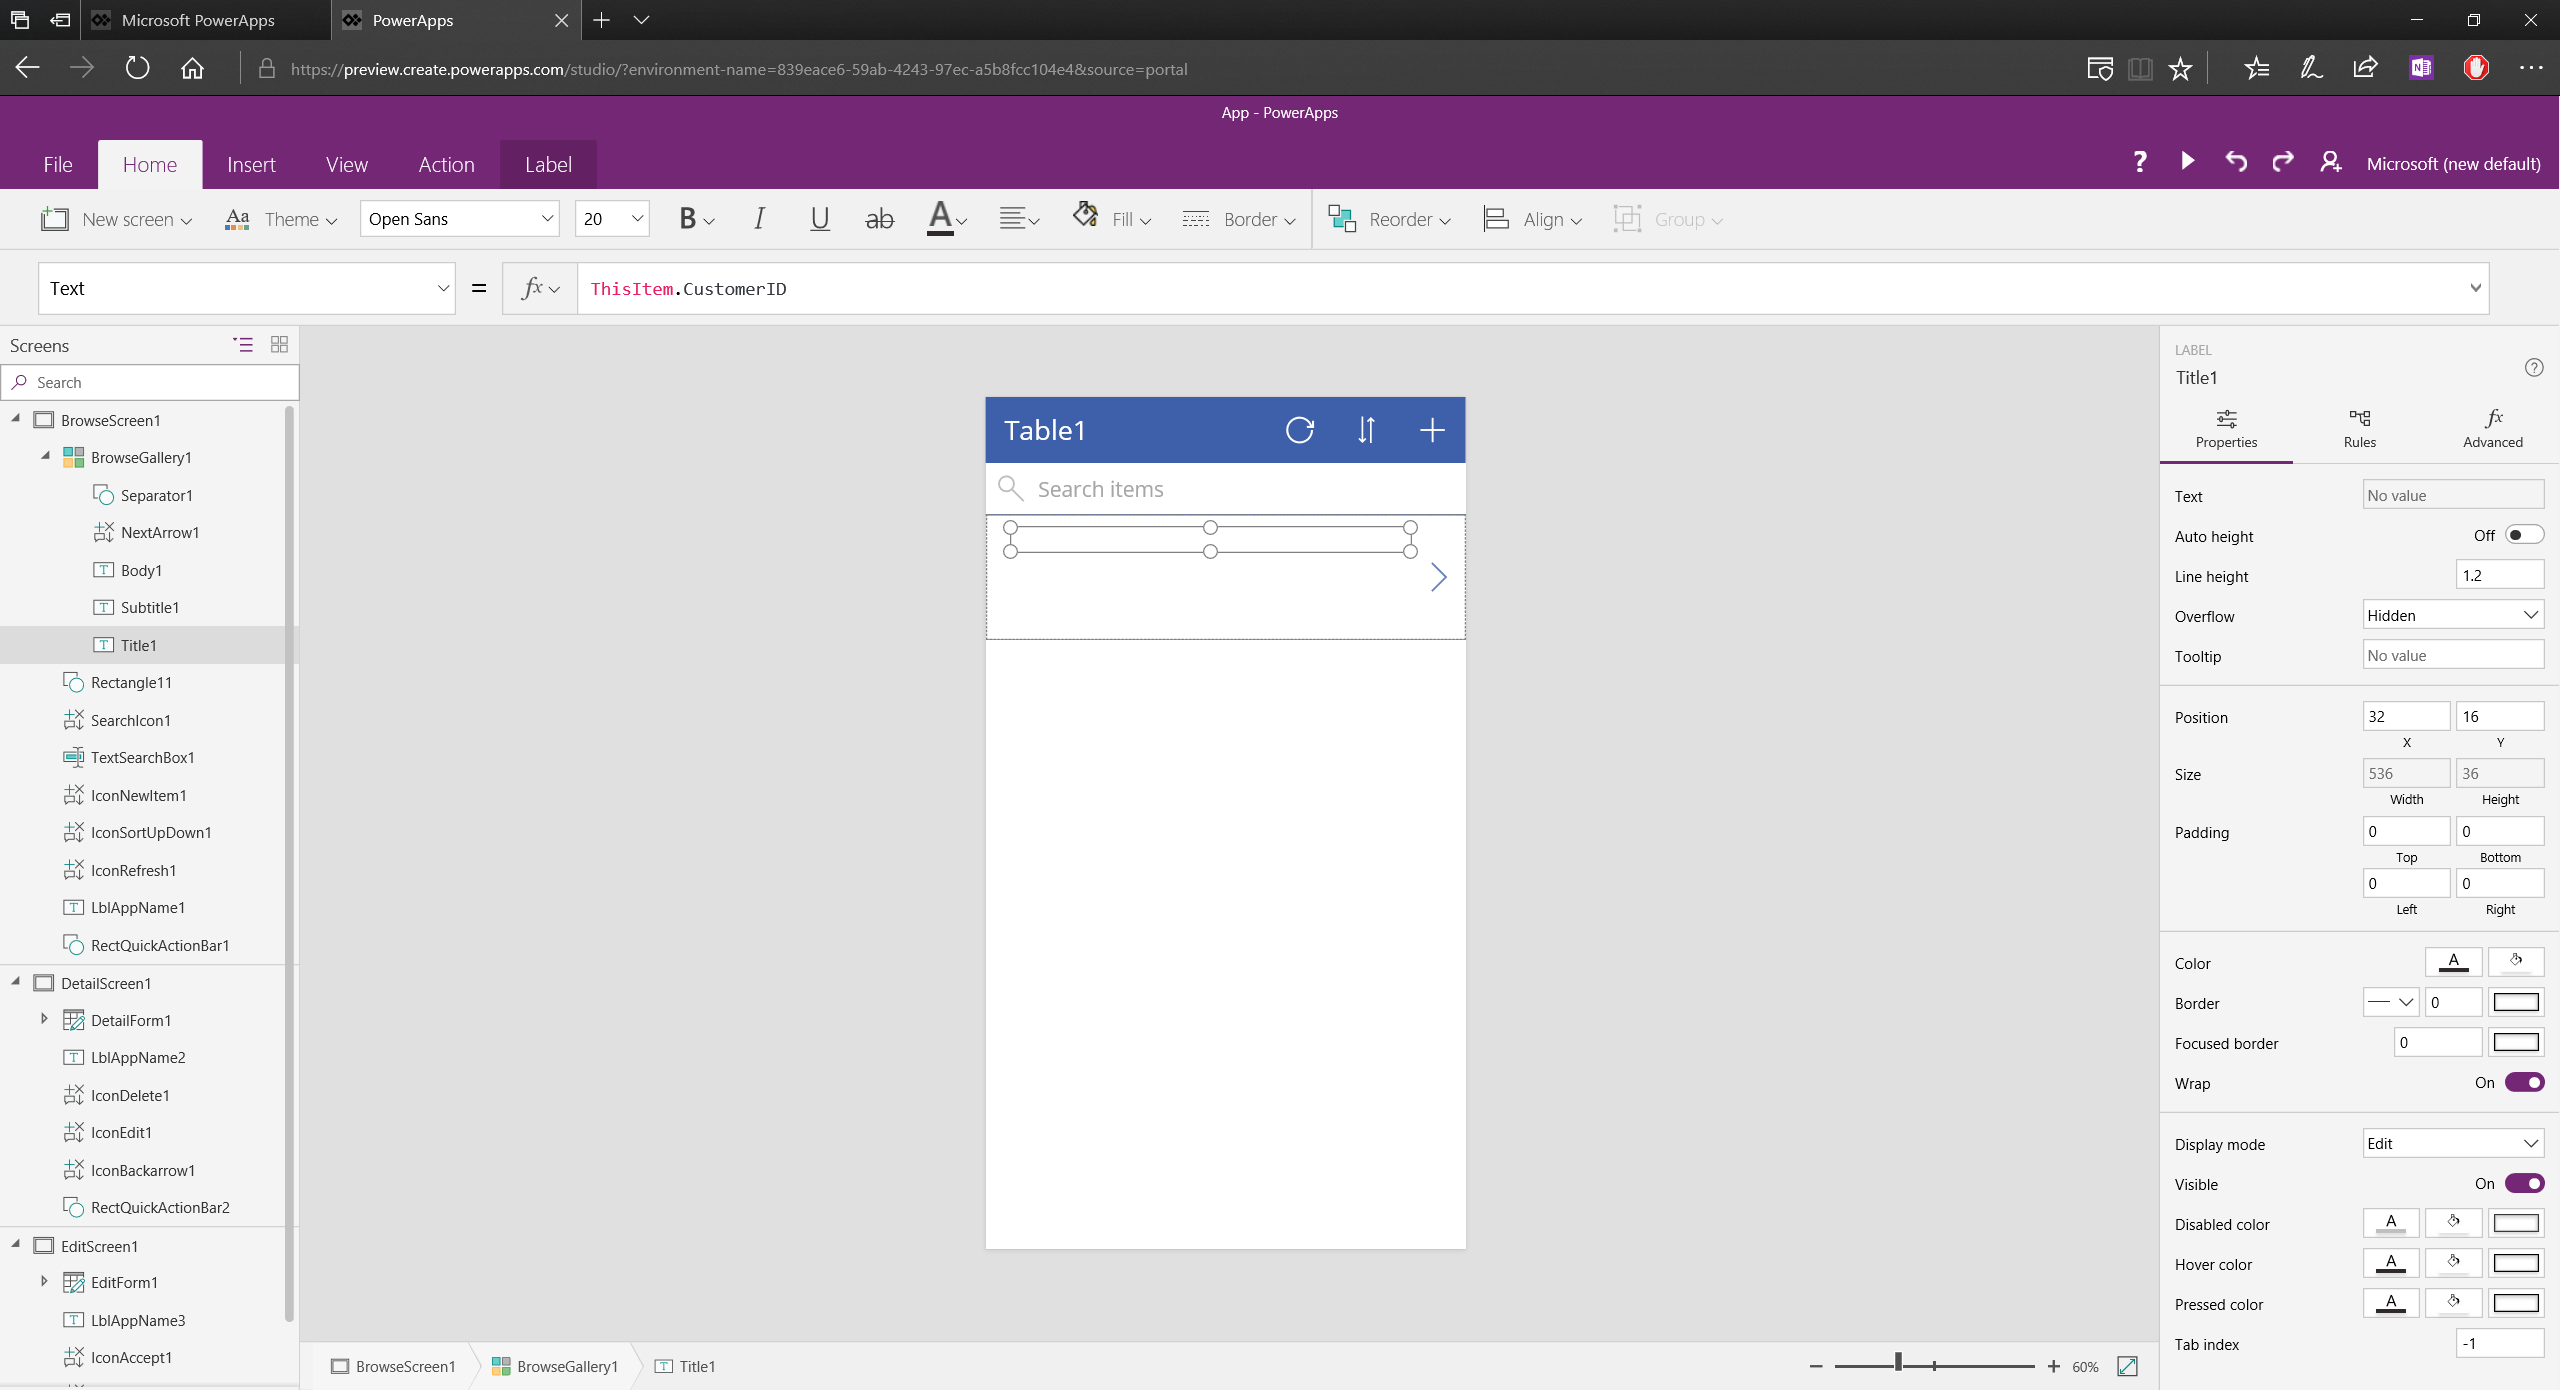Open the File menu tab

pyautogui.click(x=57, y=164)
